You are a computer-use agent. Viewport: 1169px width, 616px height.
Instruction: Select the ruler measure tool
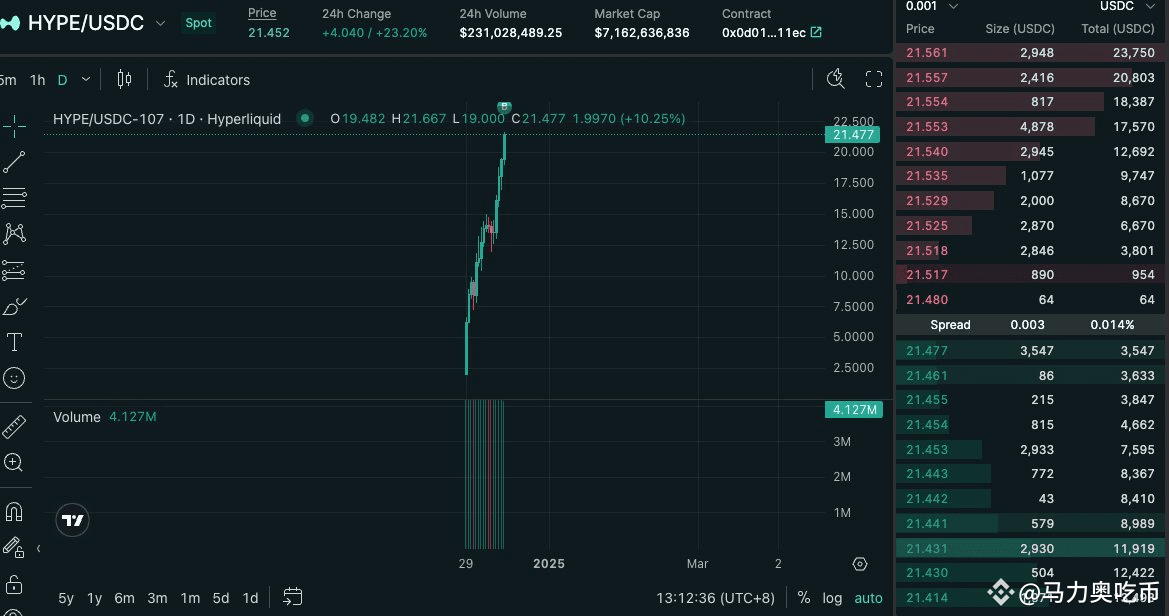pos(14,427)
